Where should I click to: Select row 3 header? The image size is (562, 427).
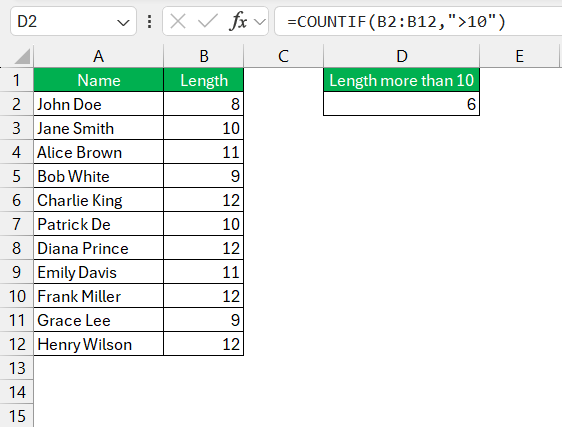click(x=16, y=128)
